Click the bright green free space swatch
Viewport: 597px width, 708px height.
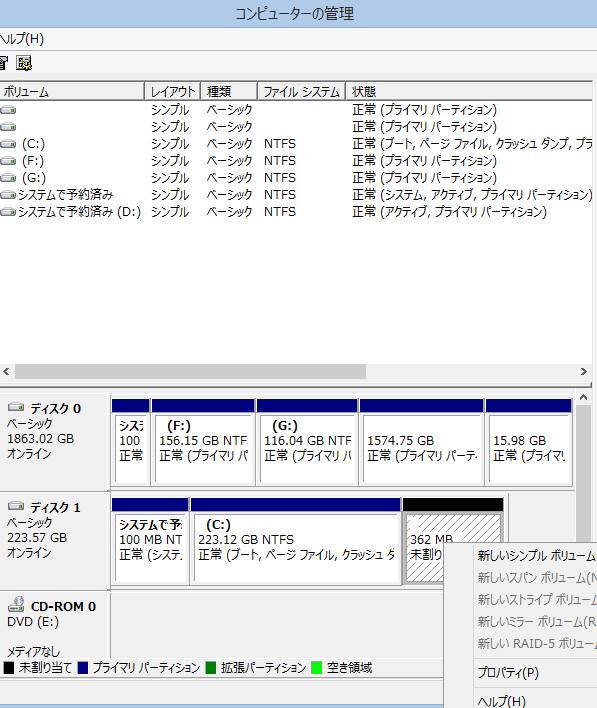tap(317, 667)
